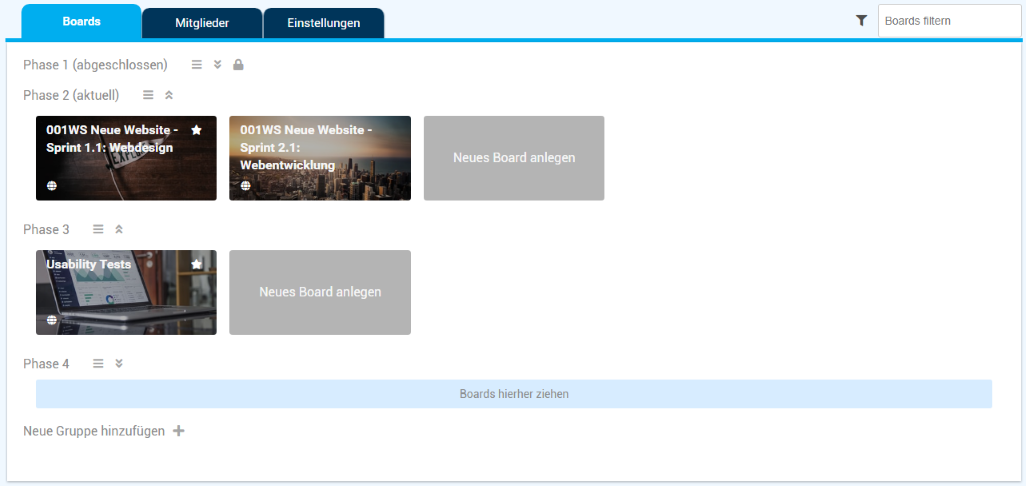Click the Phase 4 group title
The width and height of the screenshot is (1026, 486).
[46, 363]
